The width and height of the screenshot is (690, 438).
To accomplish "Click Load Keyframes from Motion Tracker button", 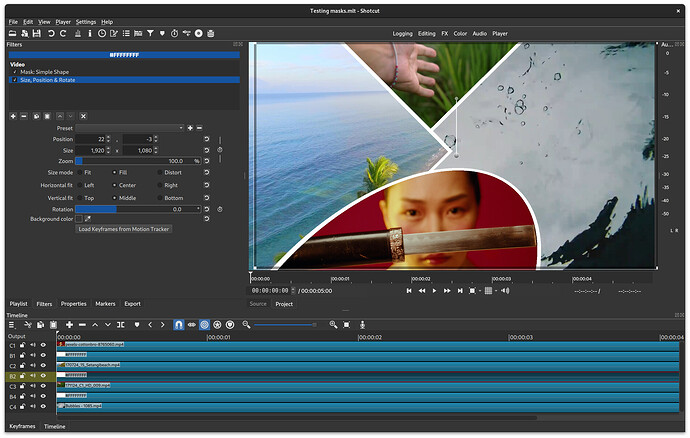I will 124,229.
